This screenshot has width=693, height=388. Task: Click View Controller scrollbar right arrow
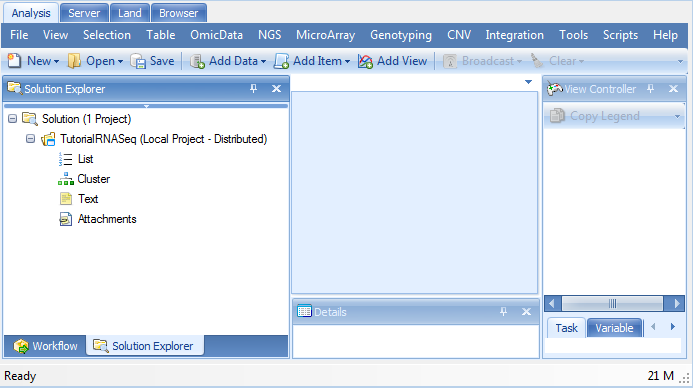(x=677, y=304)
